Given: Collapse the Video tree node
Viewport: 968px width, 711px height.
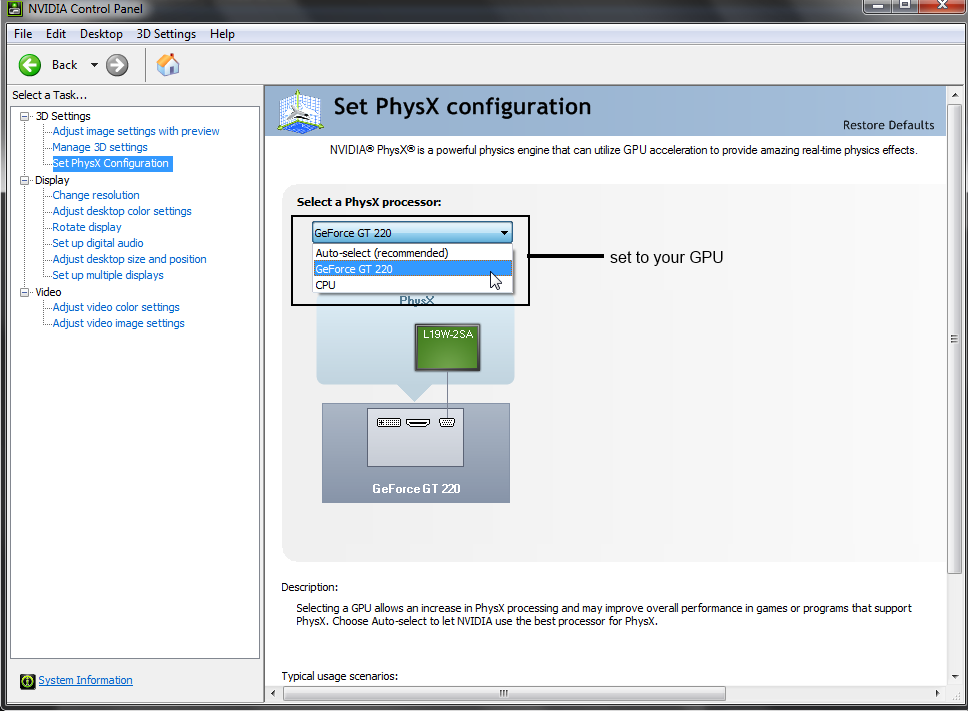Looking at the screenshot, I should click(x=25, y=292).
